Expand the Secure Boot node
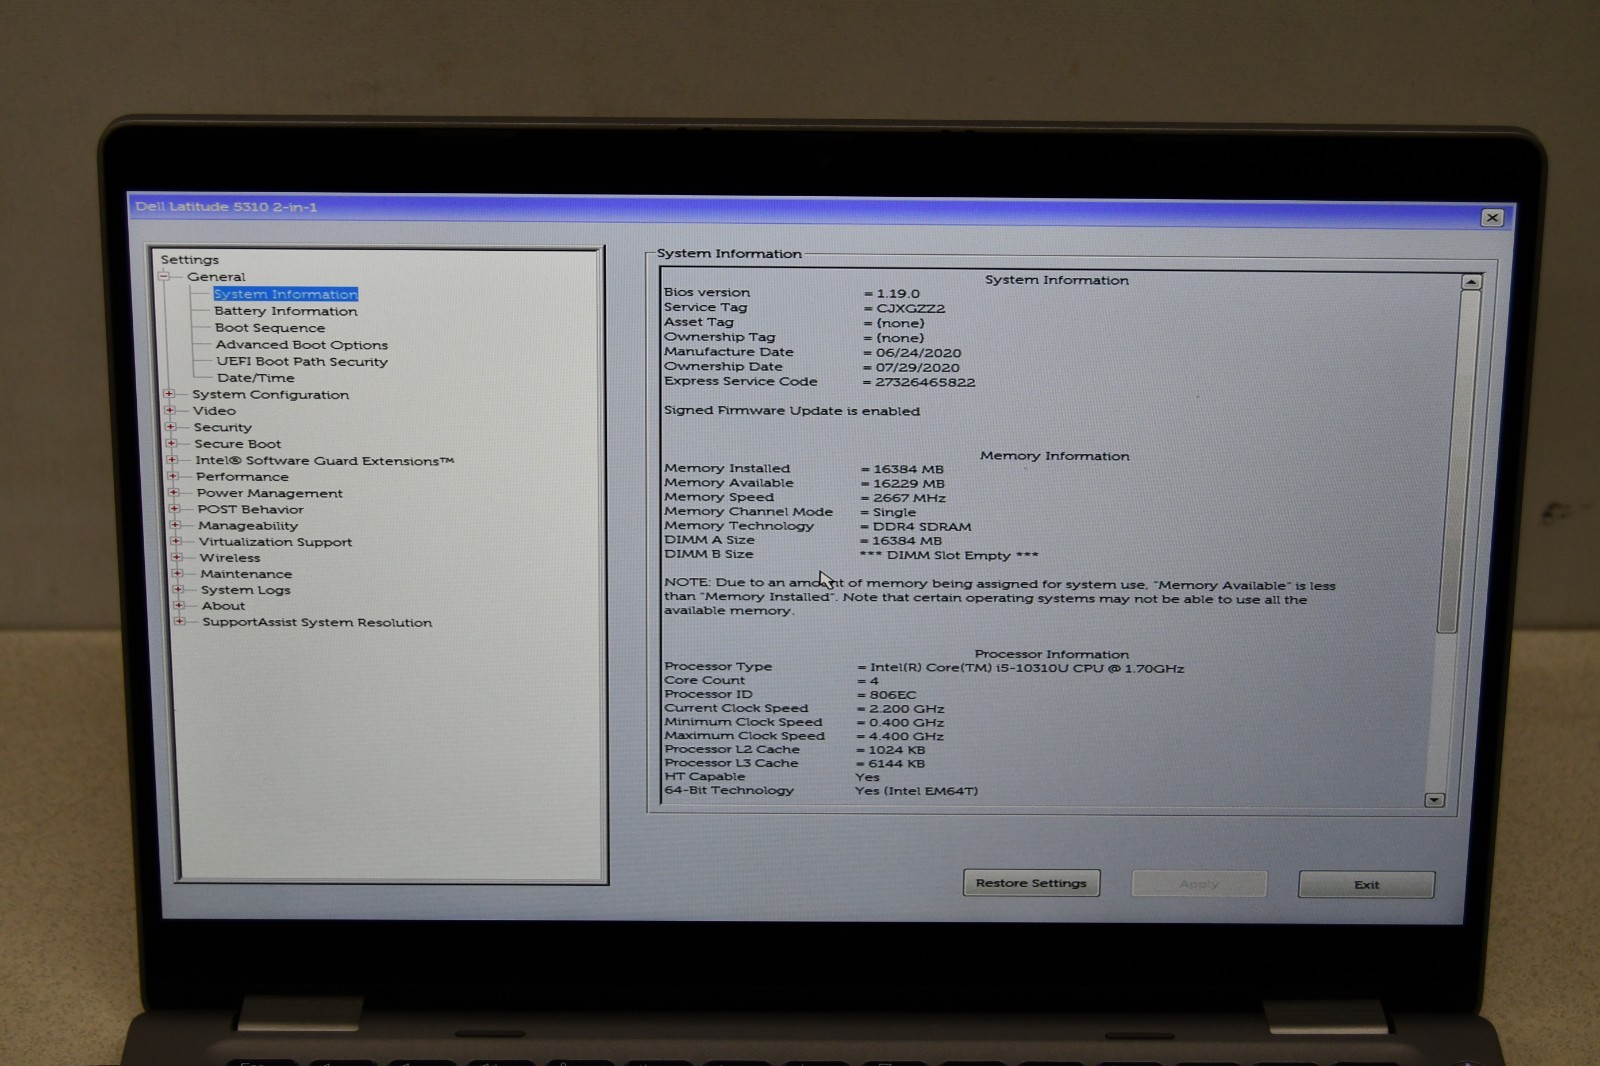Screen dimensions: 1600x1066 (171, 443)
